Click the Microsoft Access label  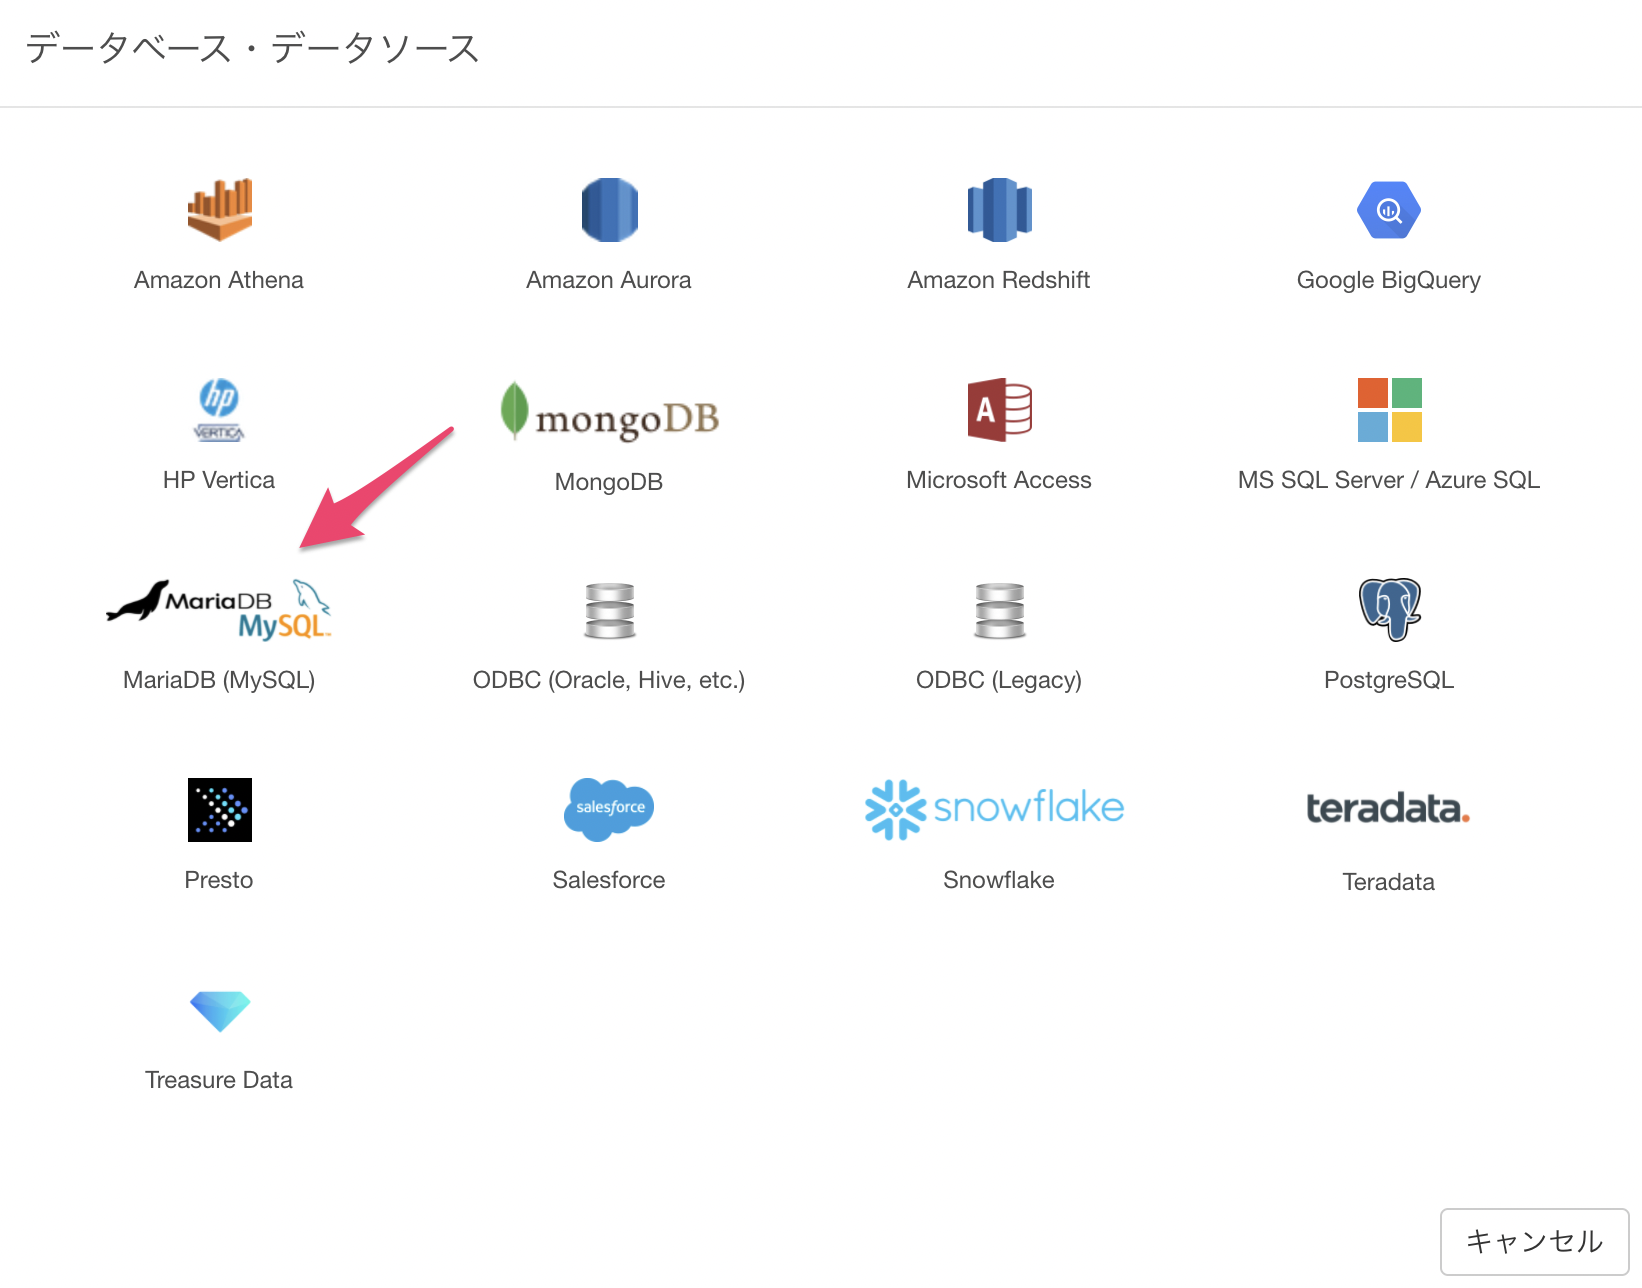(x=999, y=480)
